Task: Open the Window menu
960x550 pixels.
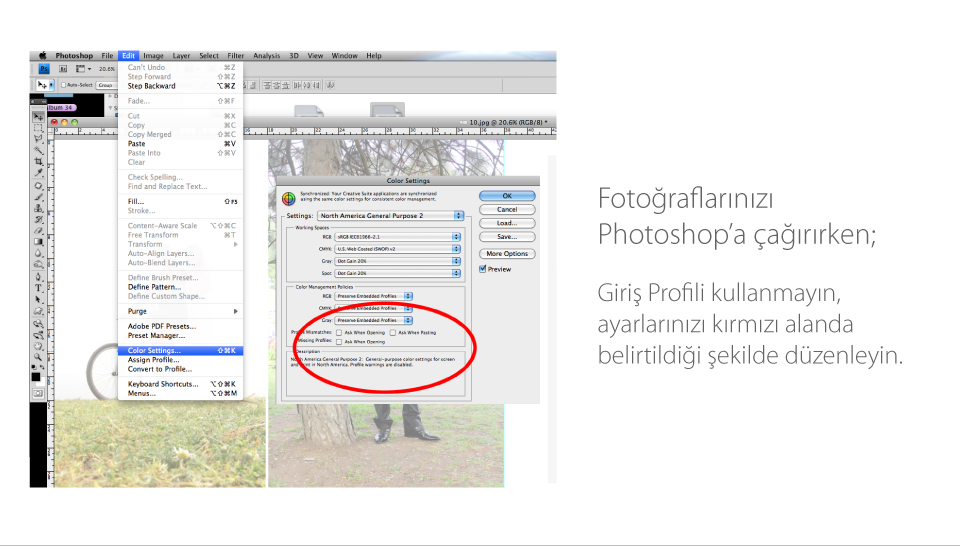Action: pos(345,55)
